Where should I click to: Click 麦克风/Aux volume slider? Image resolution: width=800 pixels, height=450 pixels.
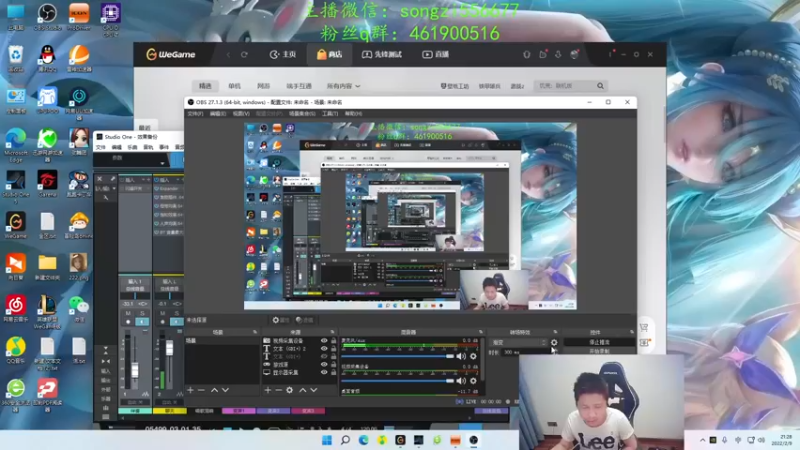tap(397, 356)
